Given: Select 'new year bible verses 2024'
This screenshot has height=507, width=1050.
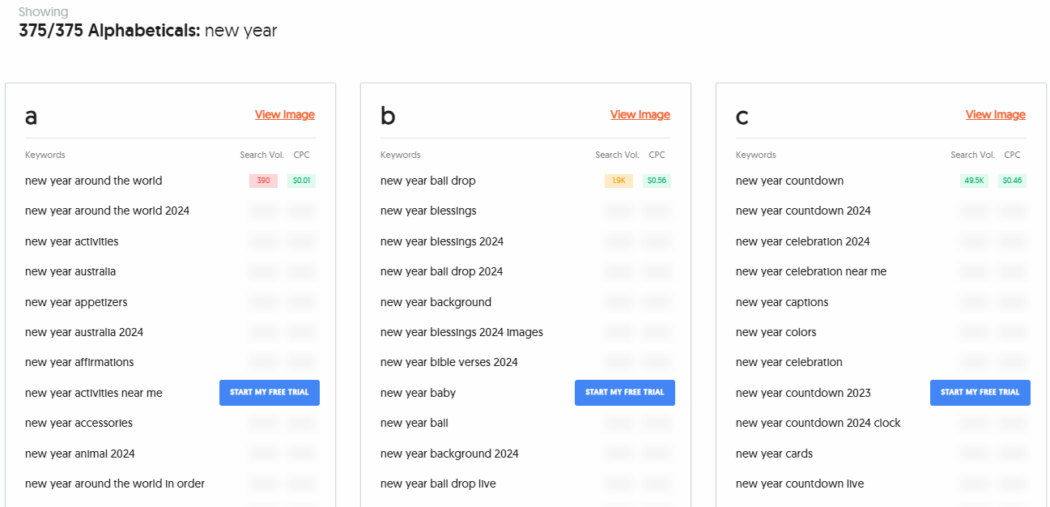Looking at the screenshot, I should [x=449, y=362].
